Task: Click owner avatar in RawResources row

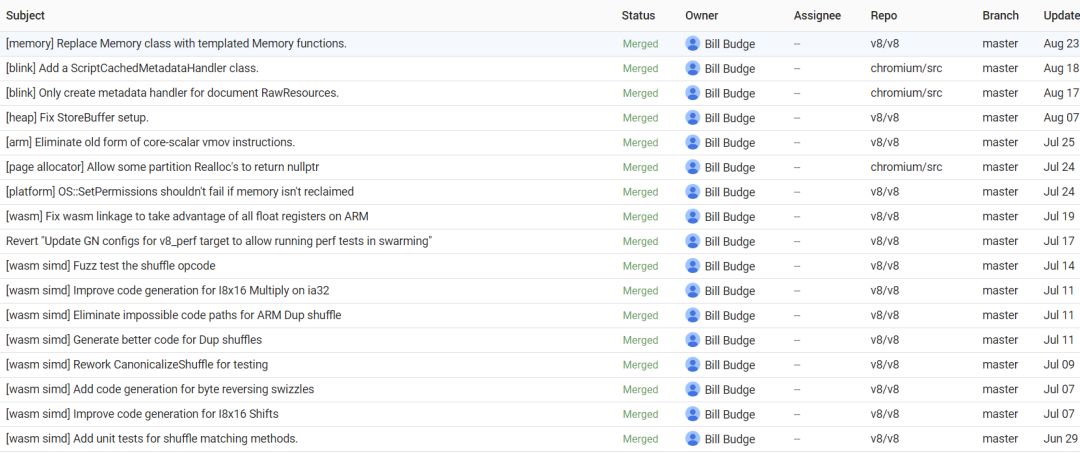Action: click(x=692, y=93)
